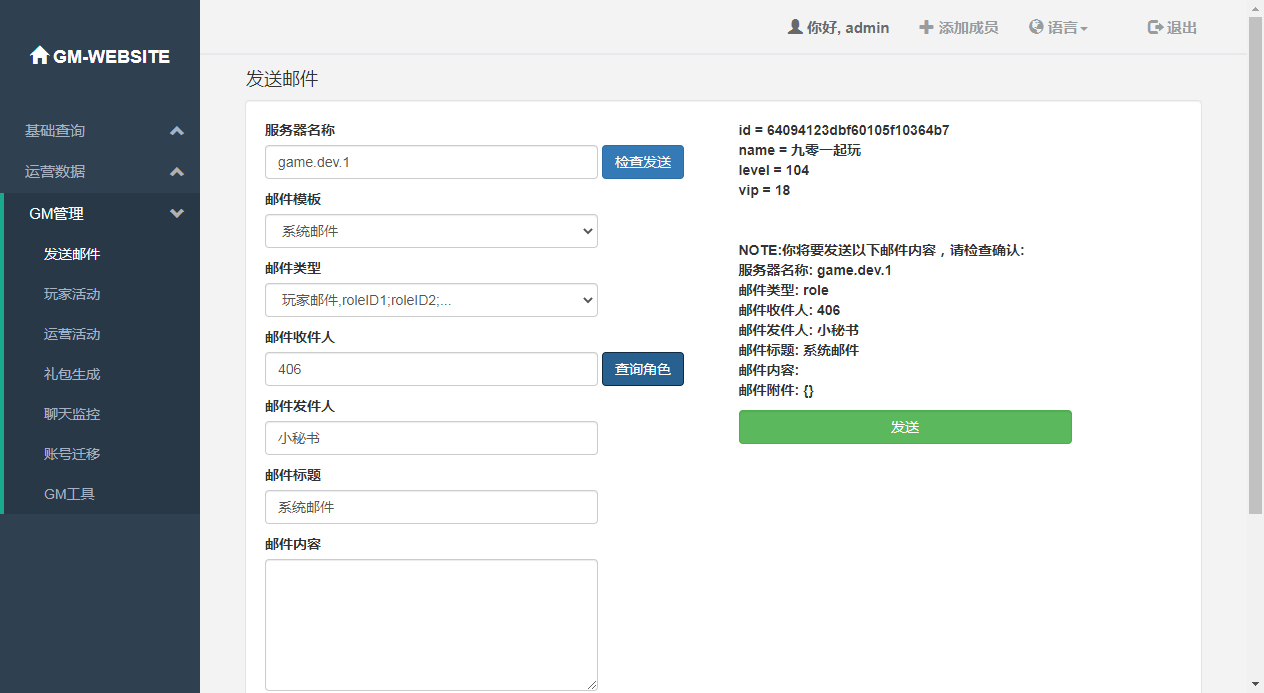This screenshot has width=1264, height=693.
Task: Click the plus icon for 添加成员
Action: tap(926, 27)
